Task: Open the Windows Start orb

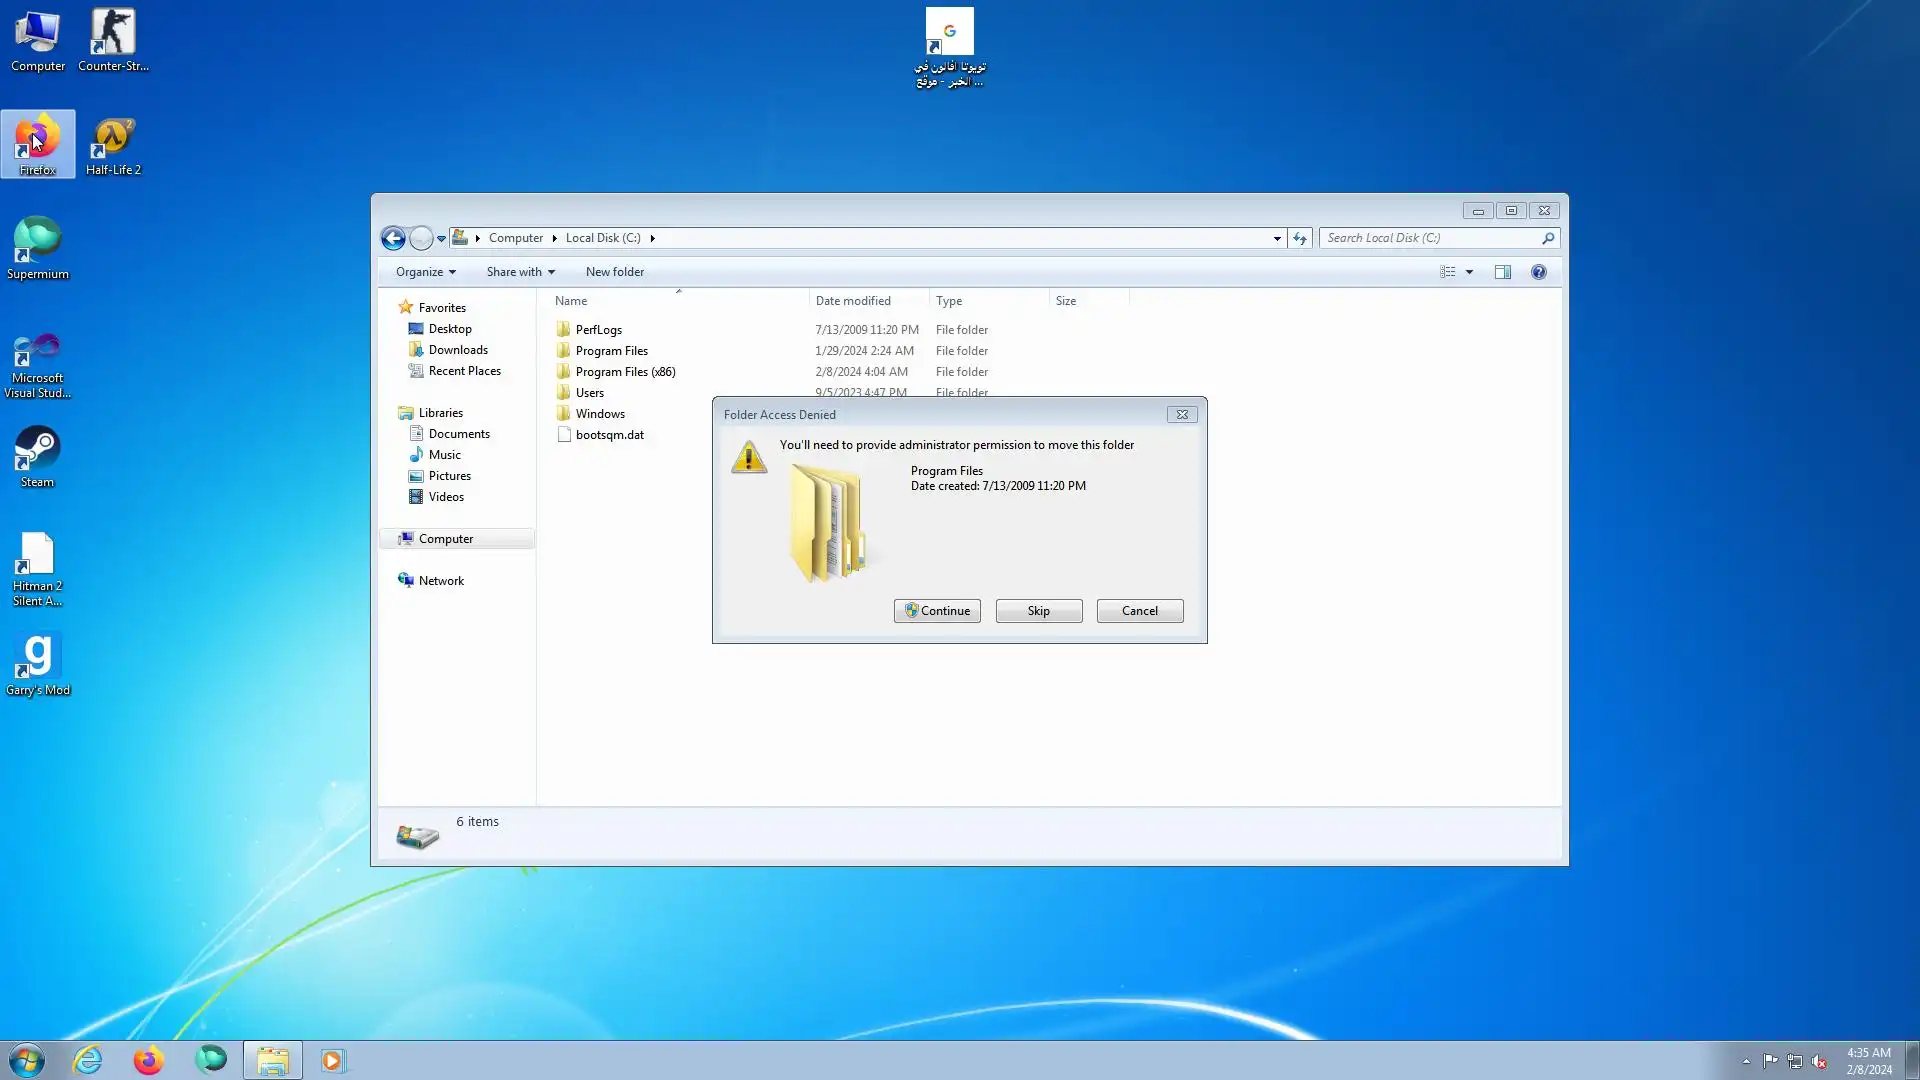Action: coord(27,1060)
